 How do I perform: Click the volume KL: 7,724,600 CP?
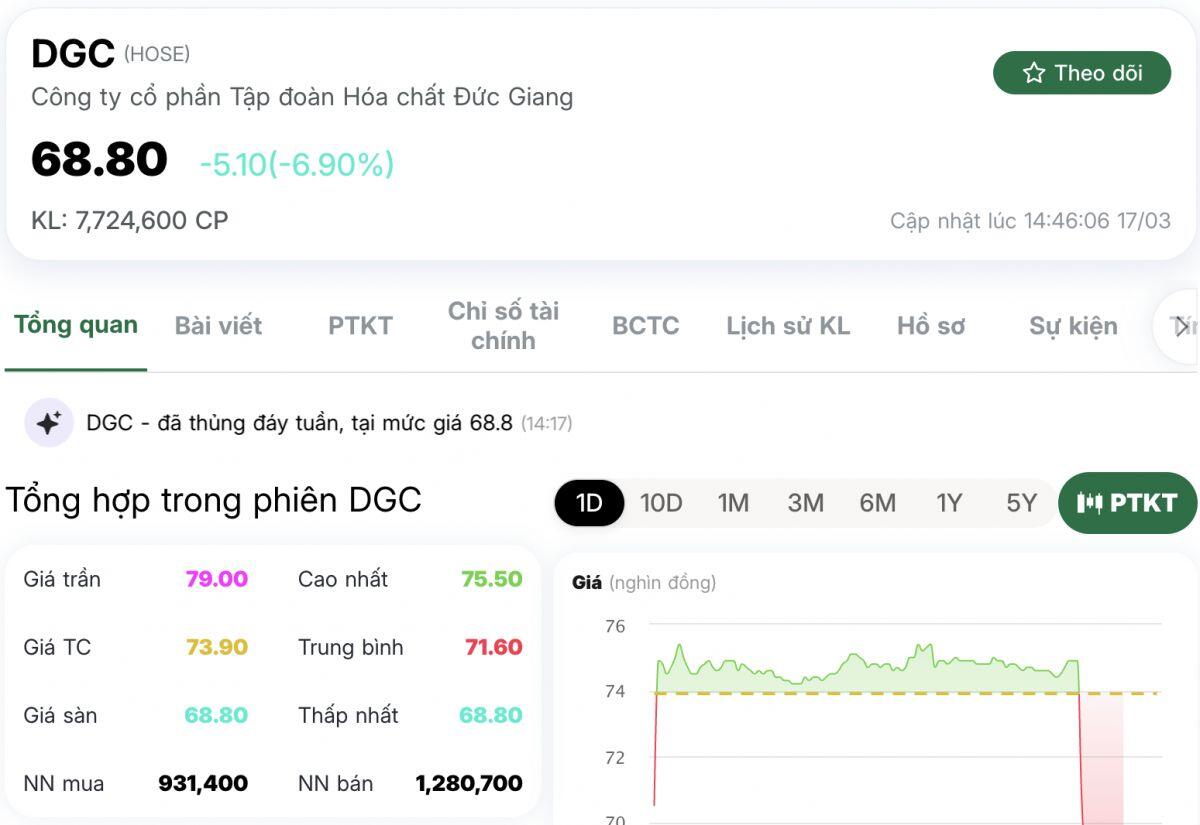click(x=130, y=220)
